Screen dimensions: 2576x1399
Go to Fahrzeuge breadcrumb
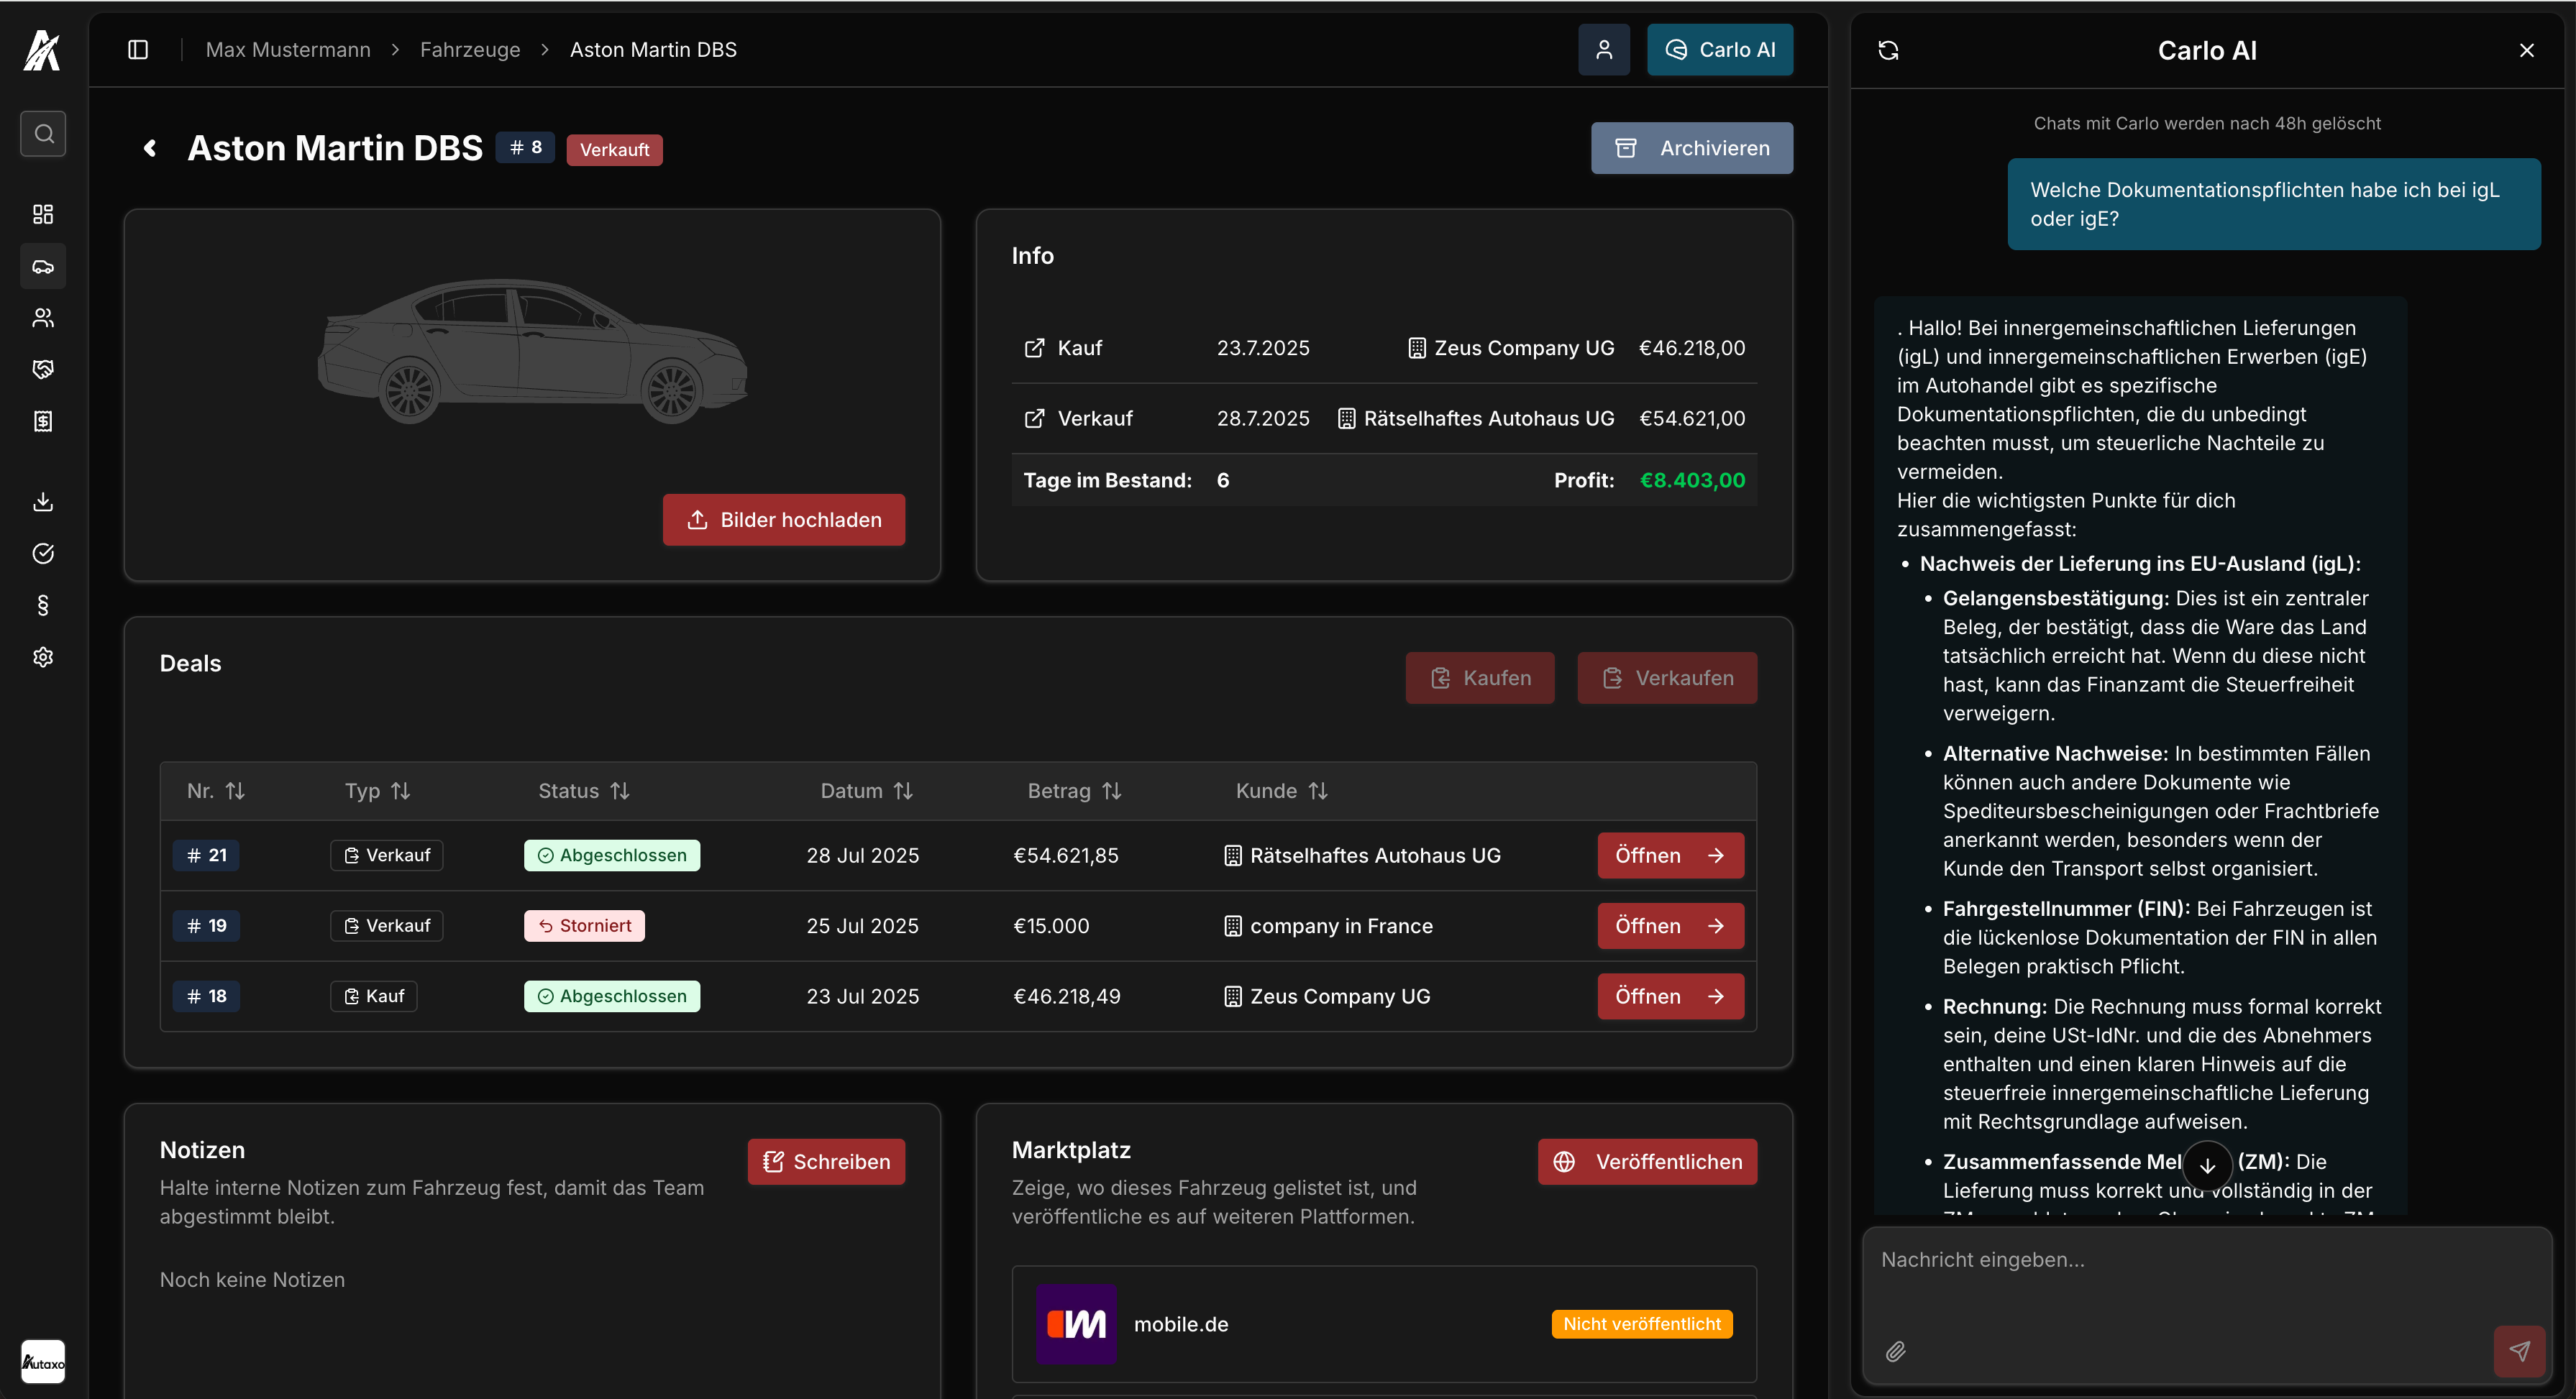[x=470, y=49]
